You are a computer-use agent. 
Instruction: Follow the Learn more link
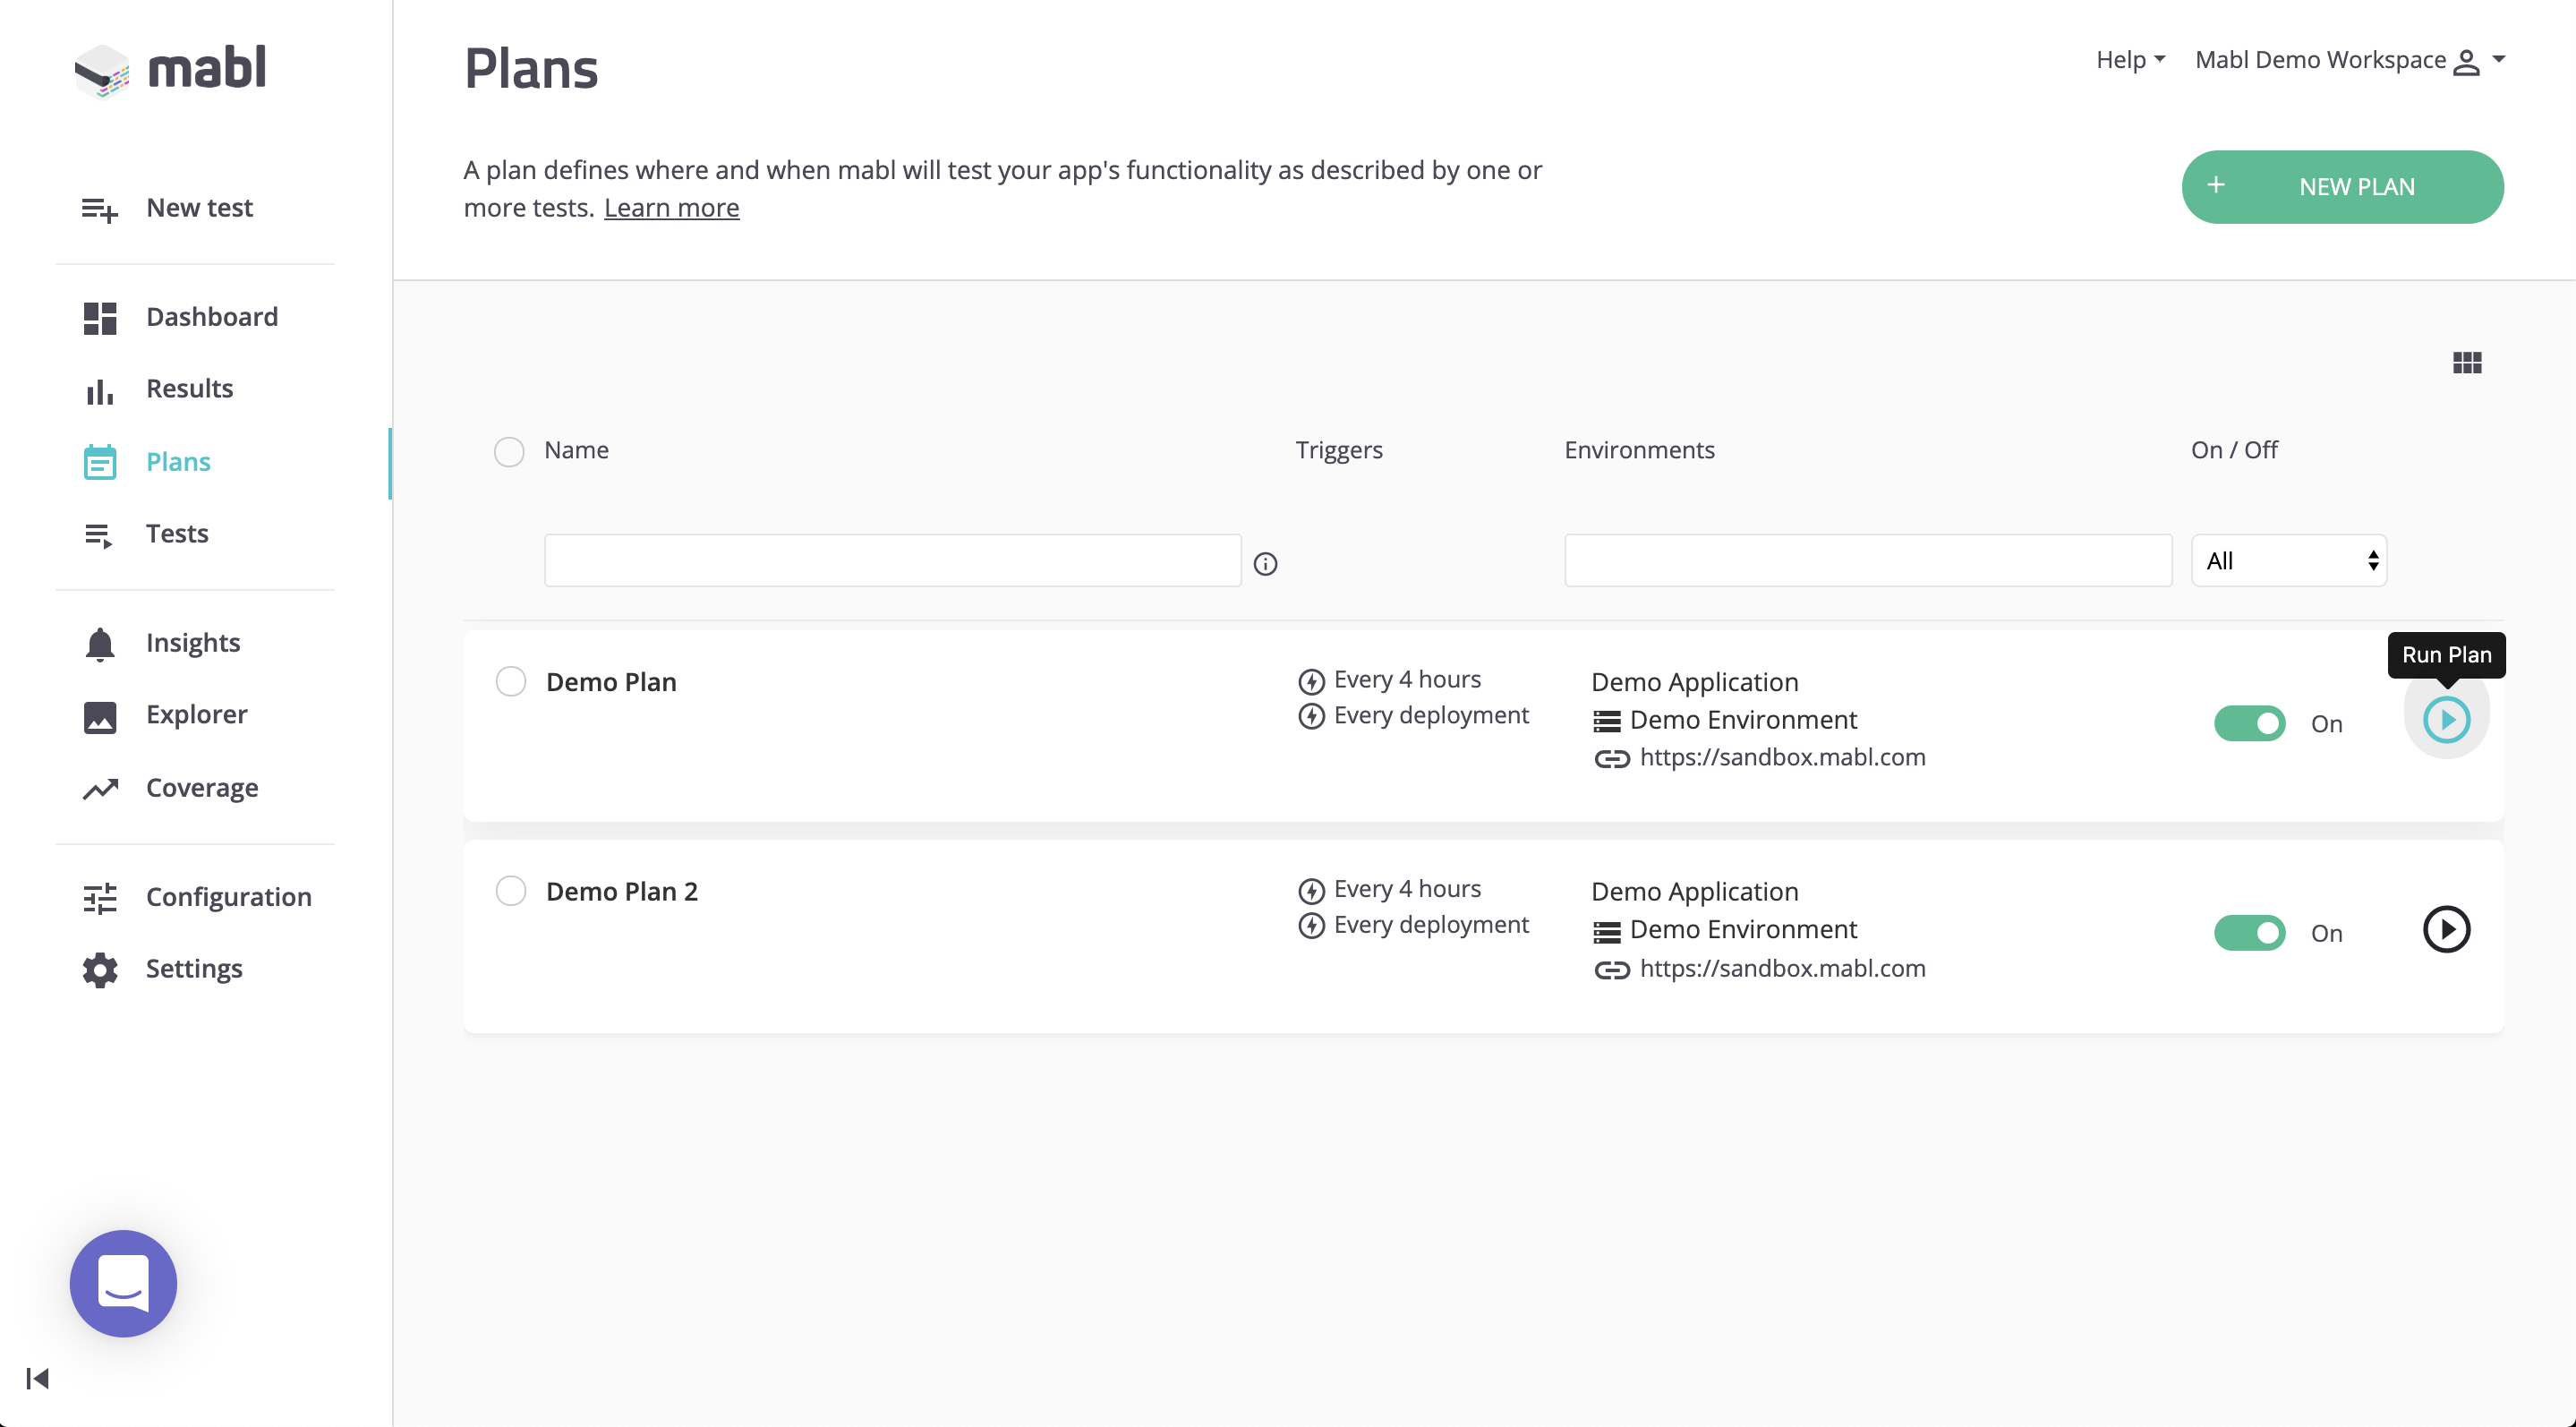[x=671, y=208]
